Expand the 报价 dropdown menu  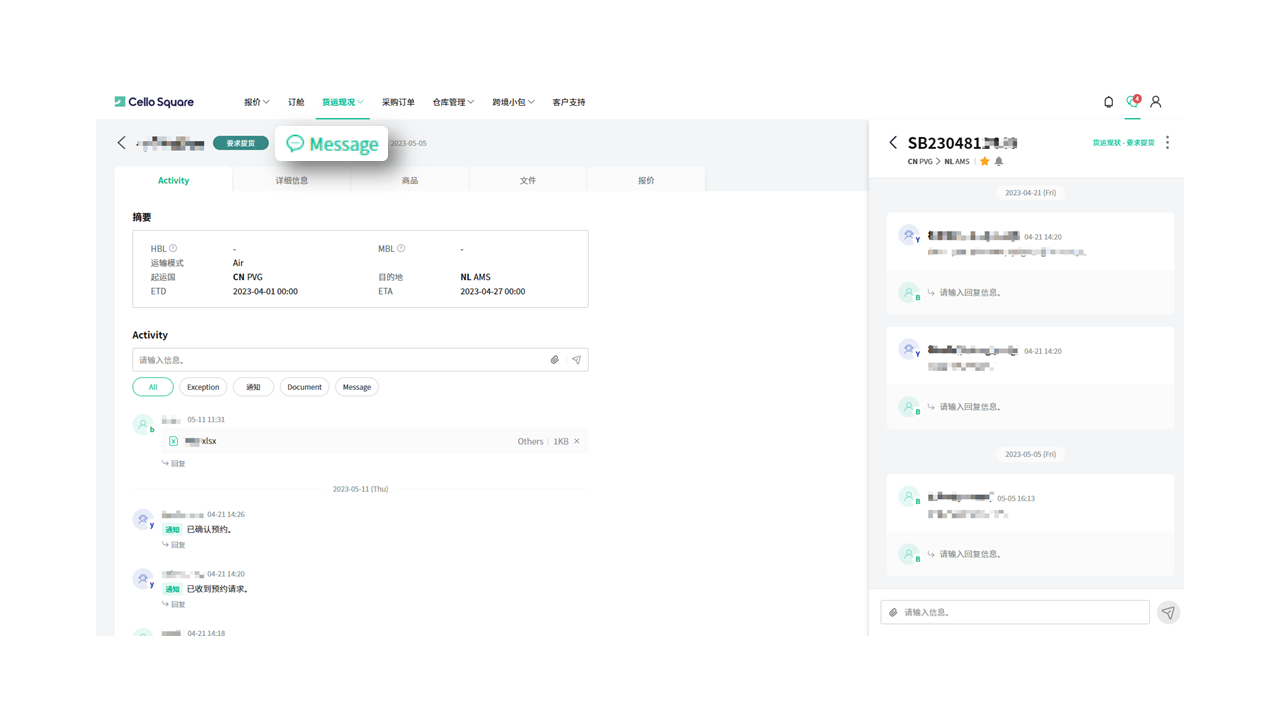point(257,102)
